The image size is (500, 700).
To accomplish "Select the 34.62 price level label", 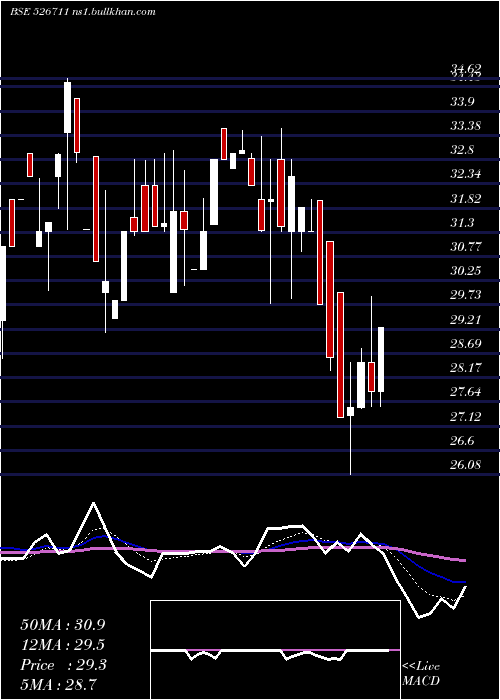I will [x=466, y=68].
